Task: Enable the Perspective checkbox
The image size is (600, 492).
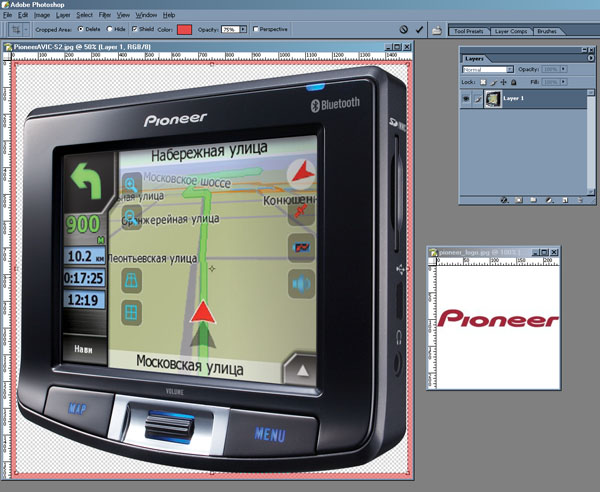Action: [256, 29]
